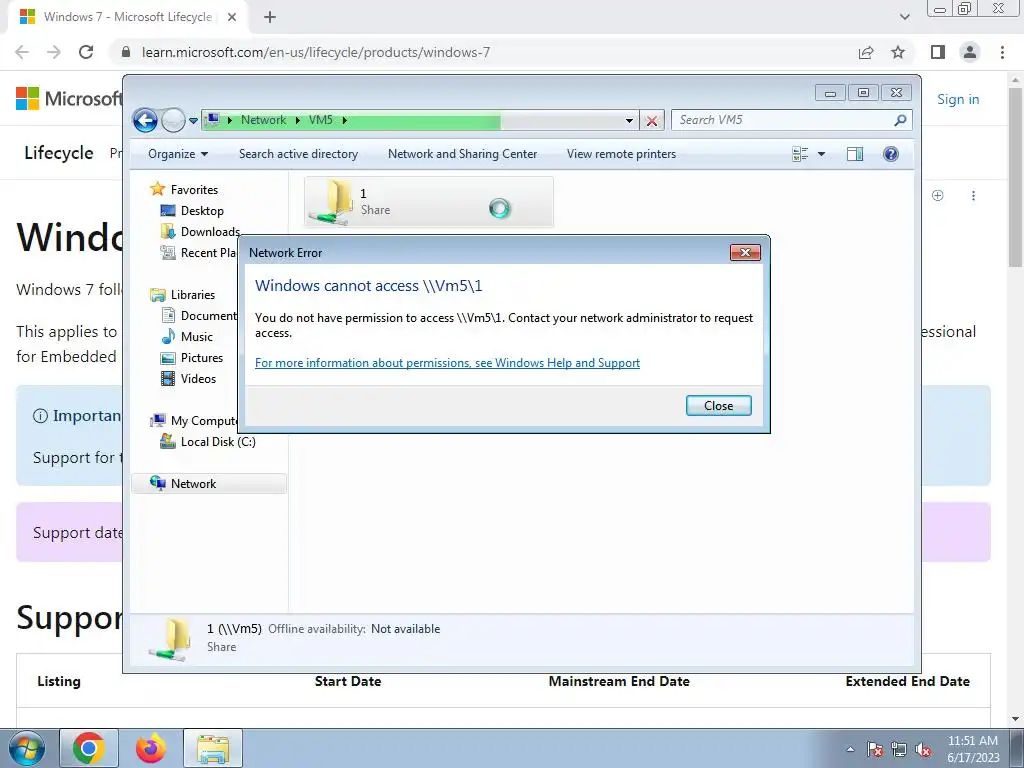The width and height of the screenshot is (1024, 768).
Task: Click the Chrome back button
Action: click(22, 52)
